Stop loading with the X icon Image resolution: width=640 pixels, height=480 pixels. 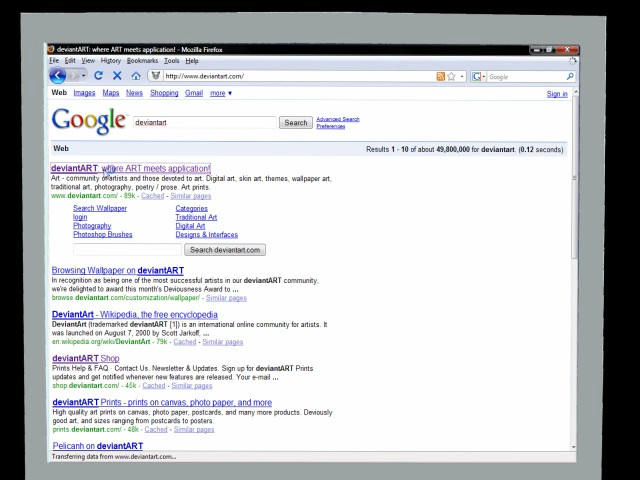[x=117, y=76]
